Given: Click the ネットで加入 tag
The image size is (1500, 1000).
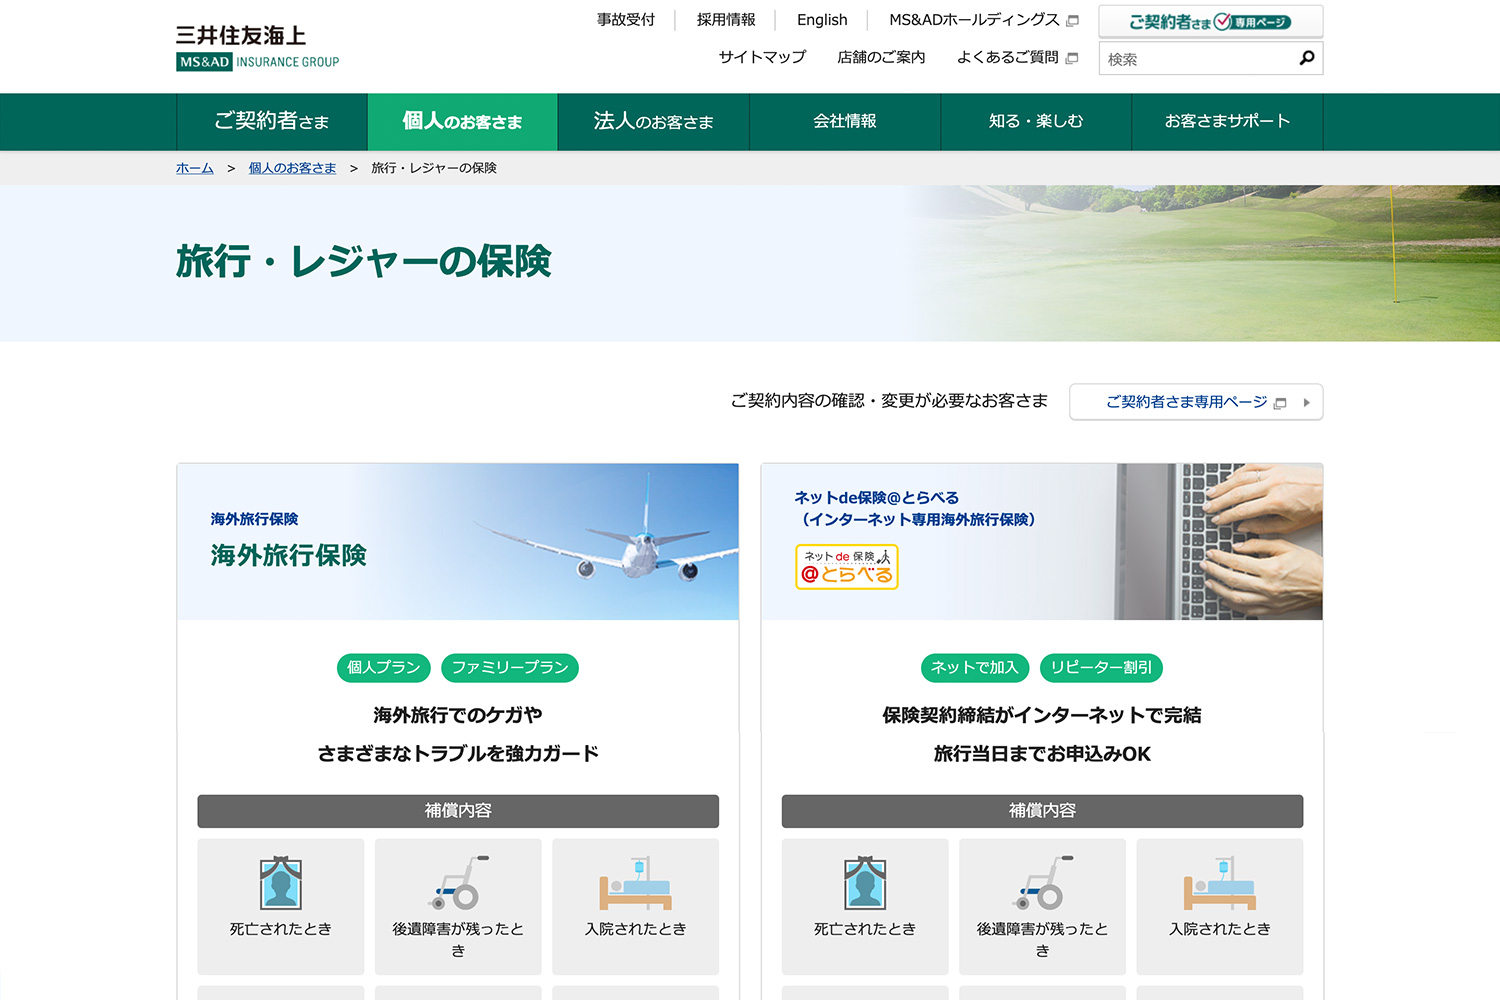Looking at the screenshot, I should coord(975,668).
